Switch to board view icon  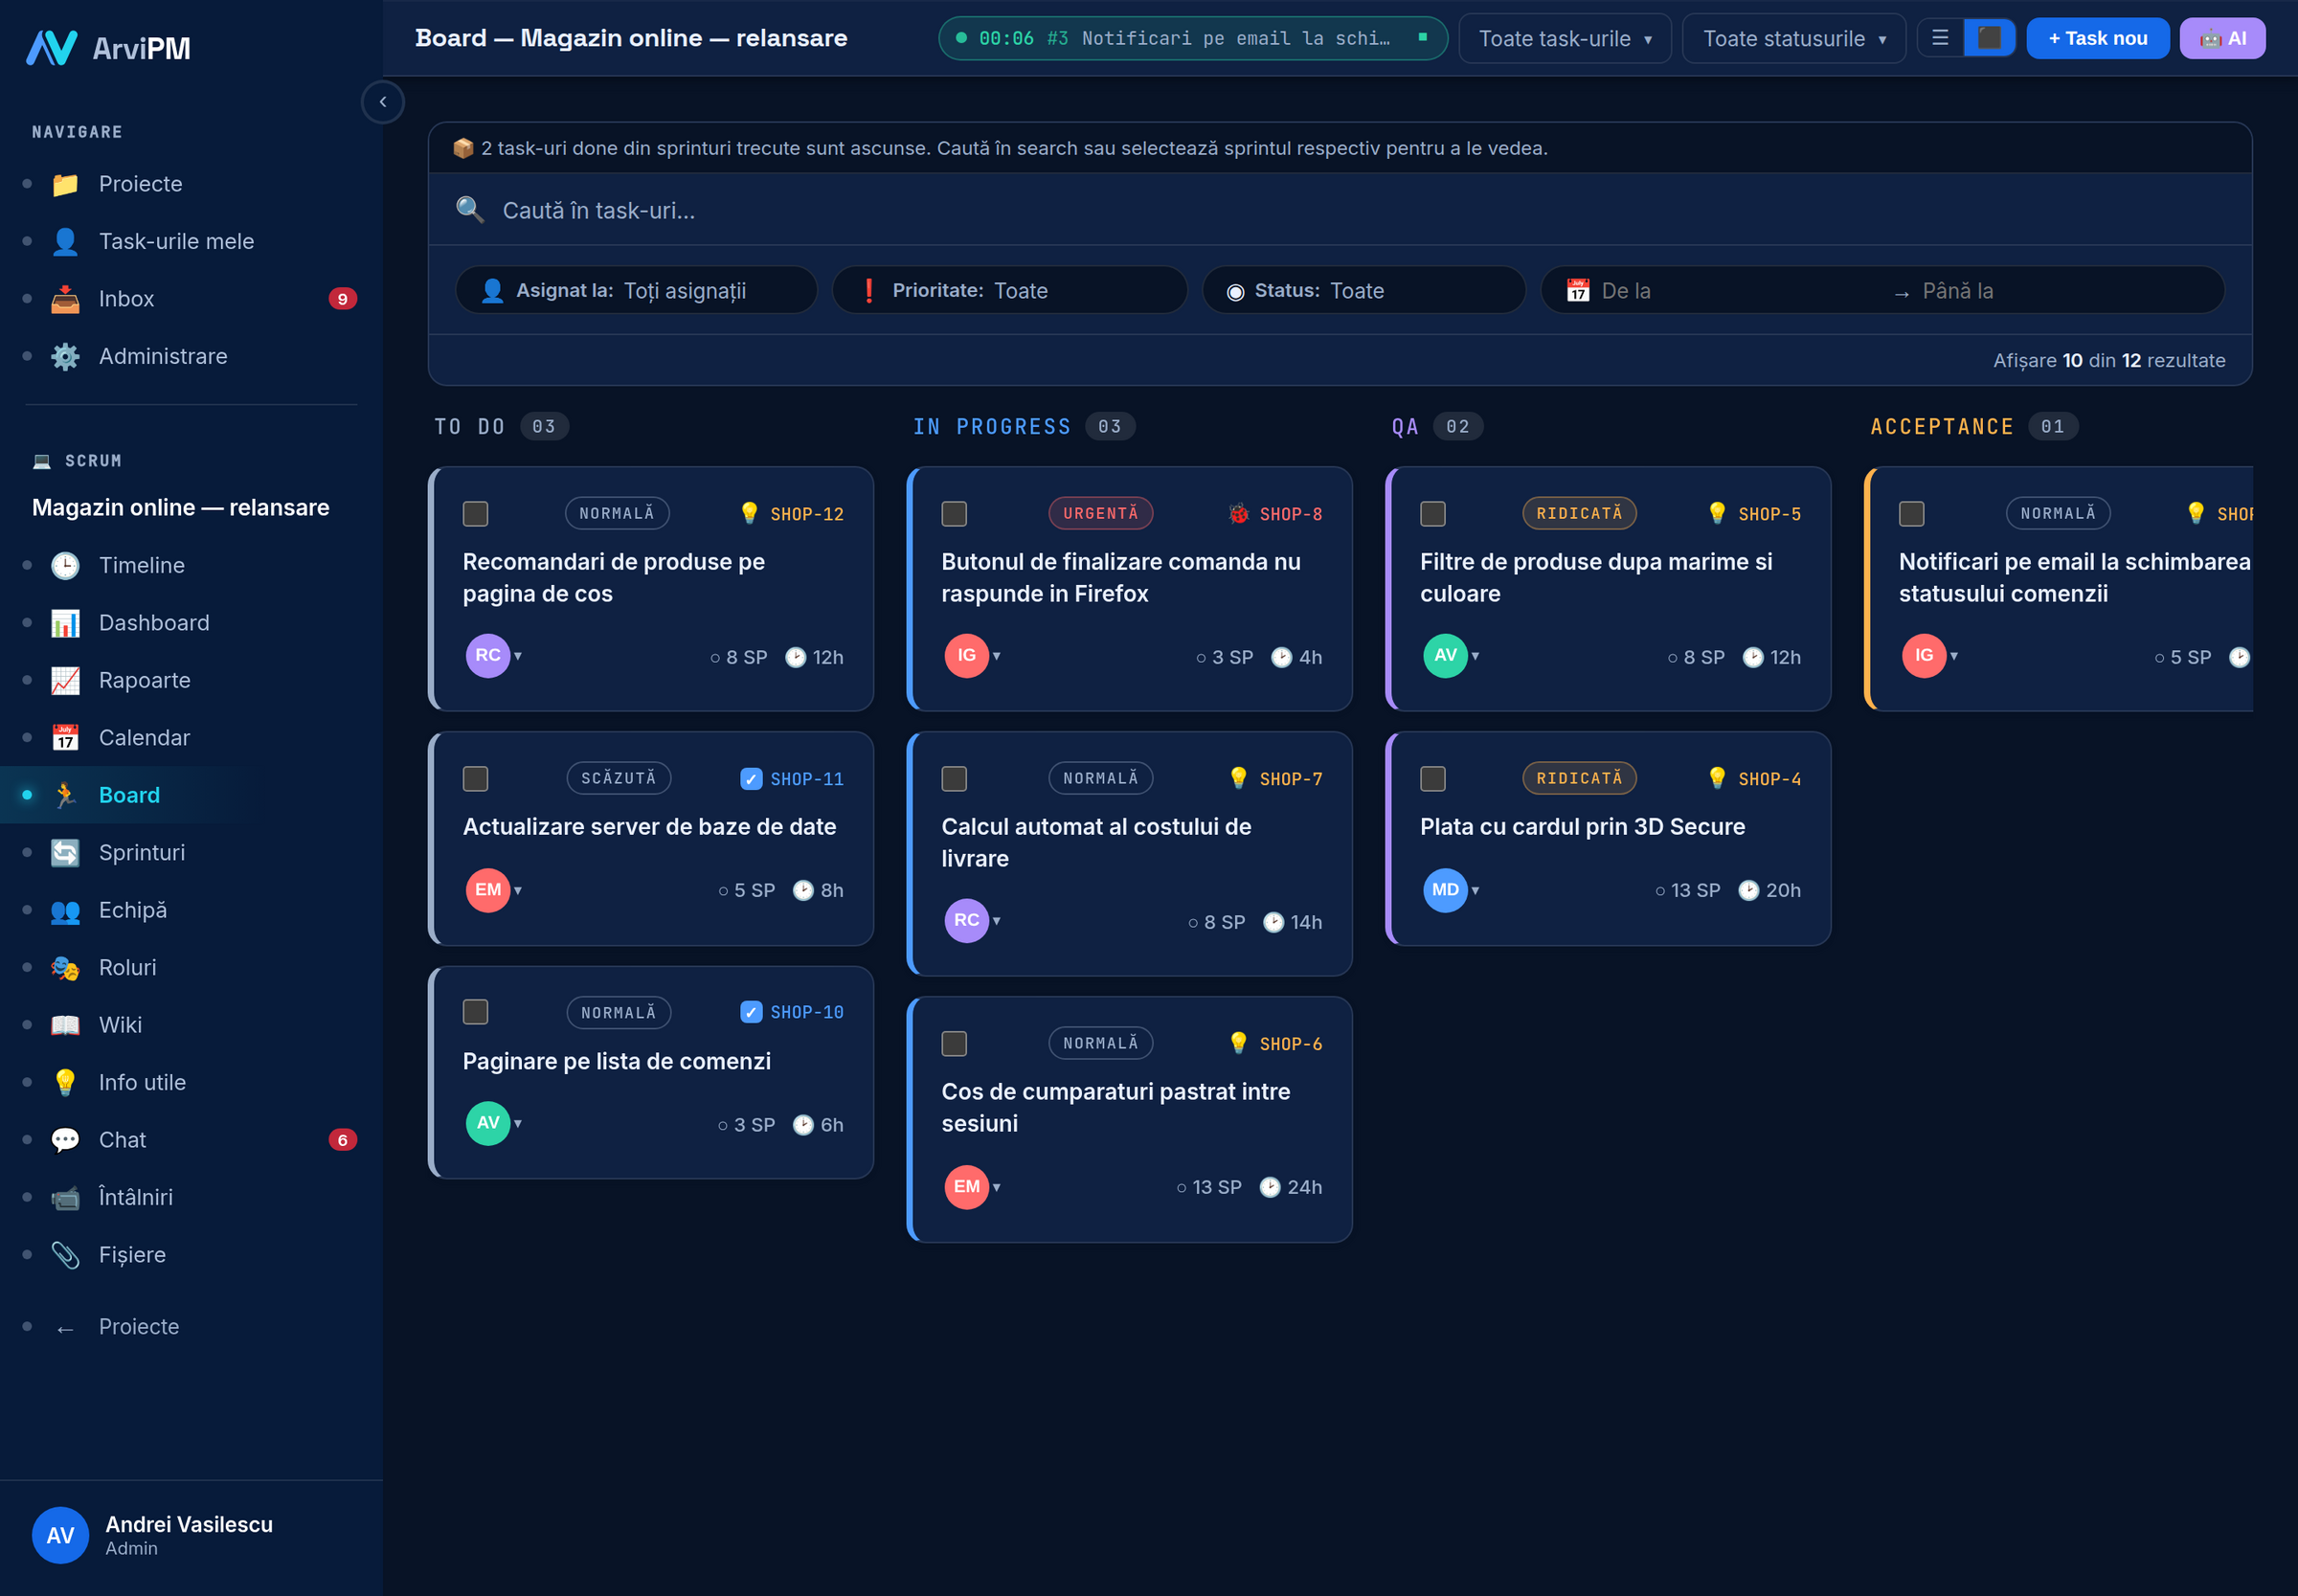click(1989, 38)
